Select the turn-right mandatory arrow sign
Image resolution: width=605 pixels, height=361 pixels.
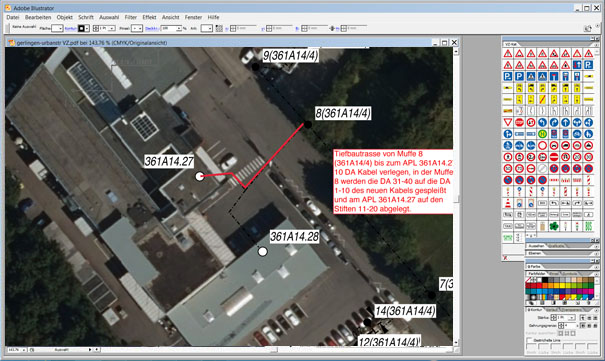[554, 122]
